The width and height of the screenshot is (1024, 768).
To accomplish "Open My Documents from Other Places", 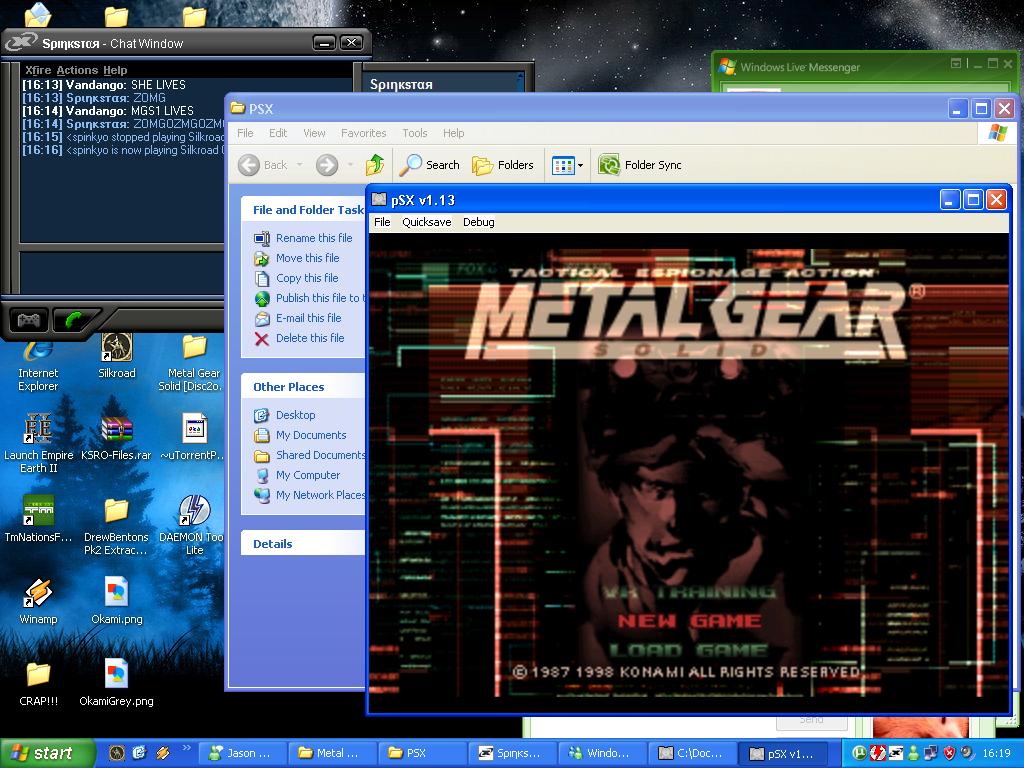I will pyautogui.click(x=309, y=435).
